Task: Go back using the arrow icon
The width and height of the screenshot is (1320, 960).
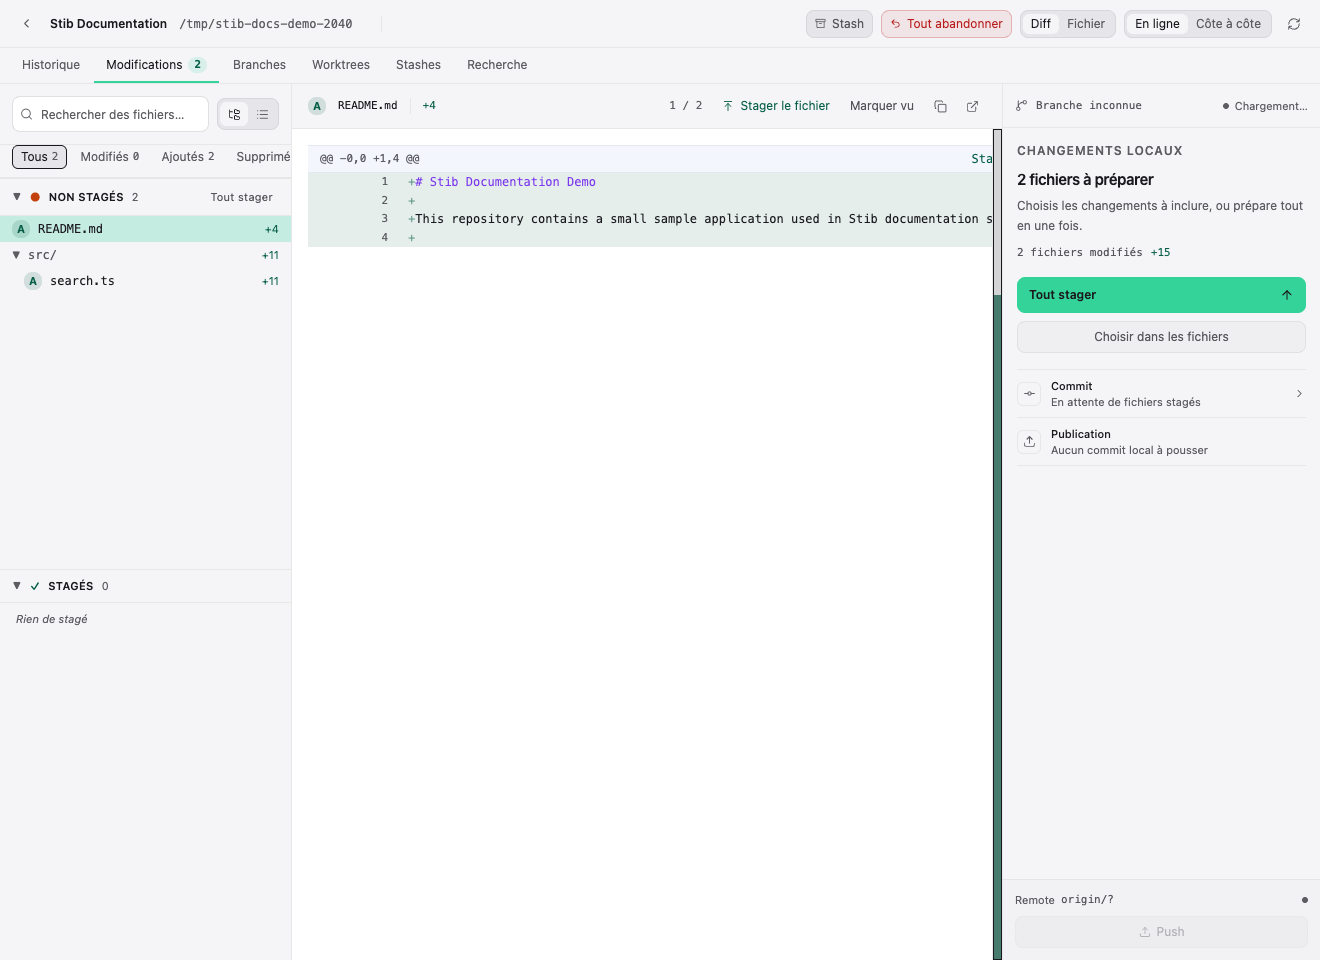Action: (x=27, y=24)
